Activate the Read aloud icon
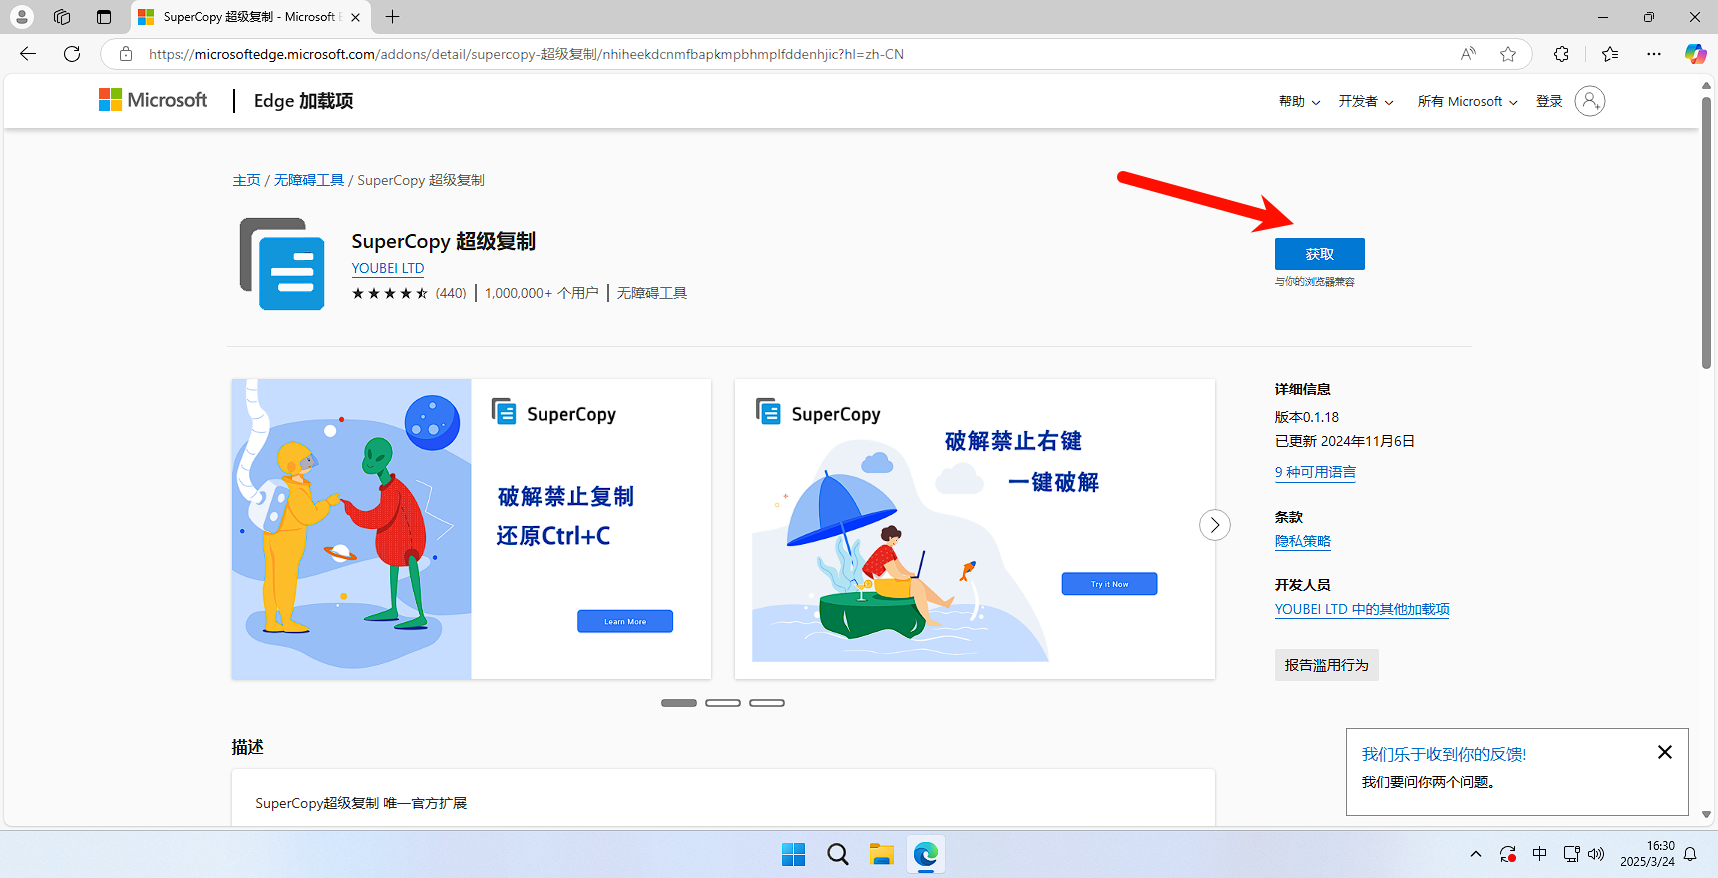Image resolution: width=1718 pixels, height=878 pixels. click(x=1468, y=54)
